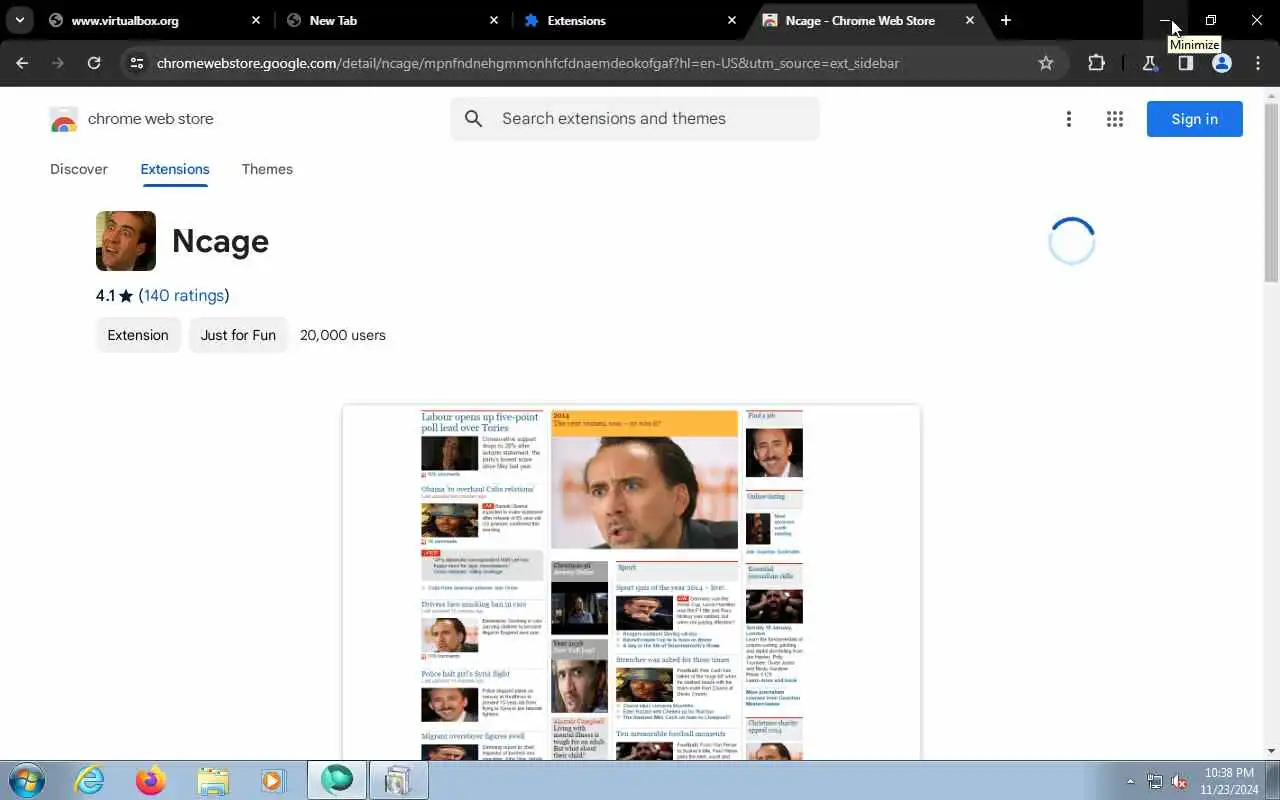The image size is (1280, 800).
Task: Click the Sign in button
Action: pos(1195,119)
